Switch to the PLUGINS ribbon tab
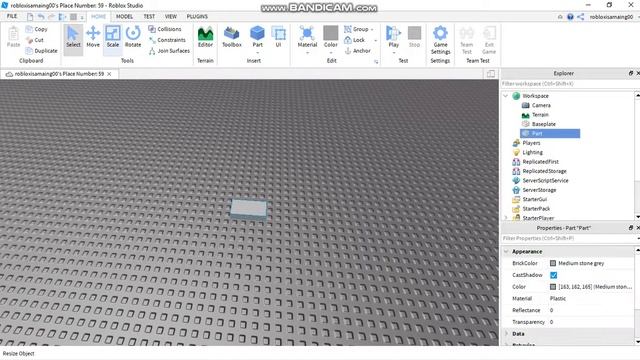Image resolution: width=640 pixels, height=360 pixels. [197, 16]
